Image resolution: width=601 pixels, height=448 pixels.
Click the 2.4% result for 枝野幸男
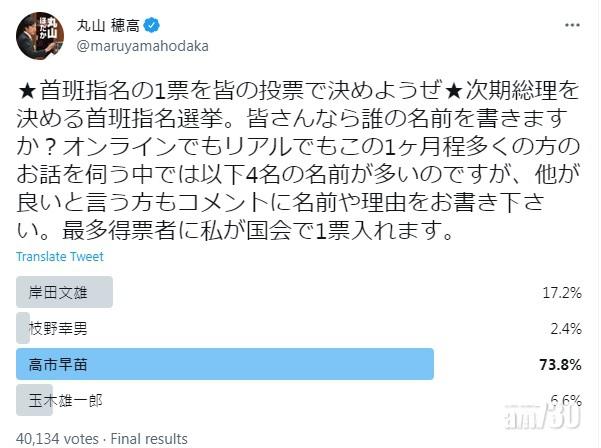pos(568,328)
